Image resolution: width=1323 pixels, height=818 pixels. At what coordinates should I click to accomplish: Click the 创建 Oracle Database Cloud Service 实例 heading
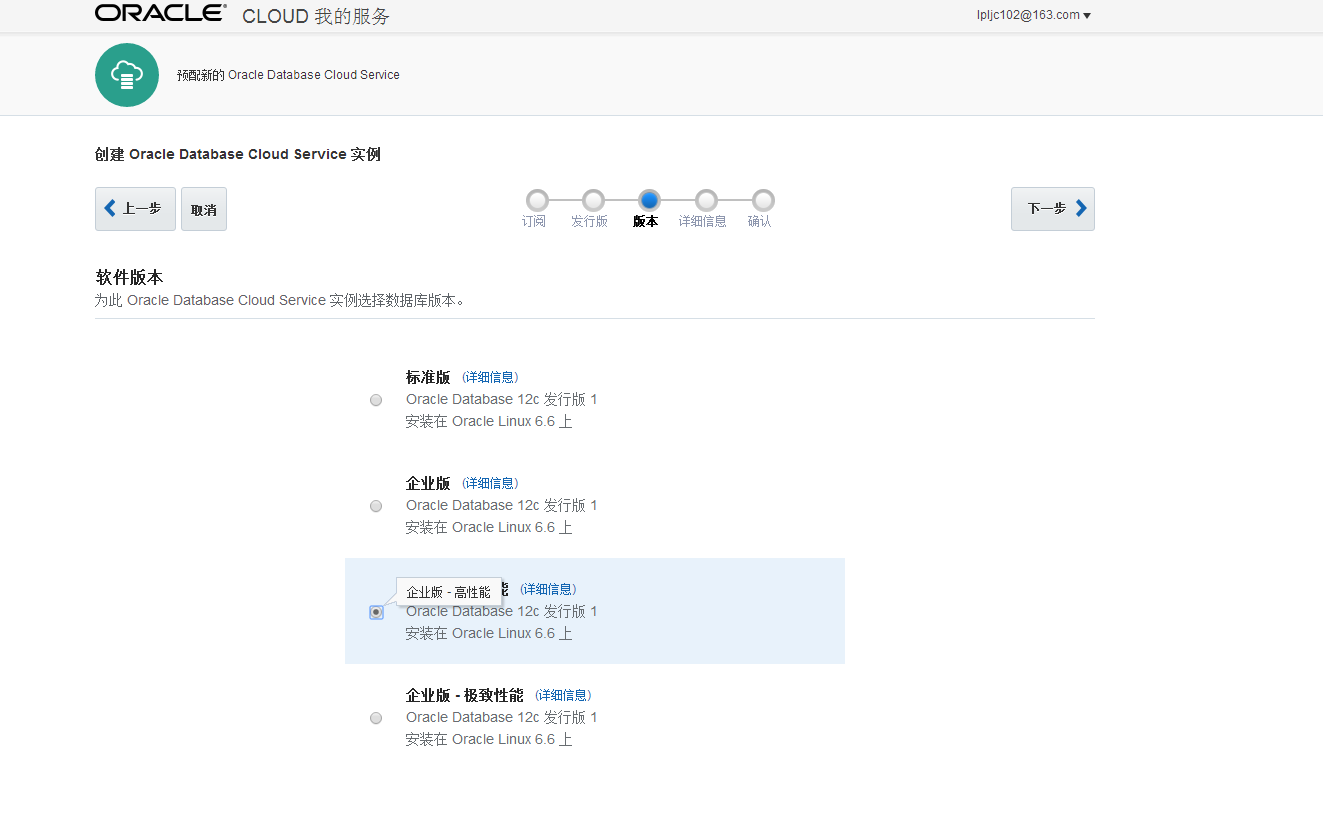[238, 154]
